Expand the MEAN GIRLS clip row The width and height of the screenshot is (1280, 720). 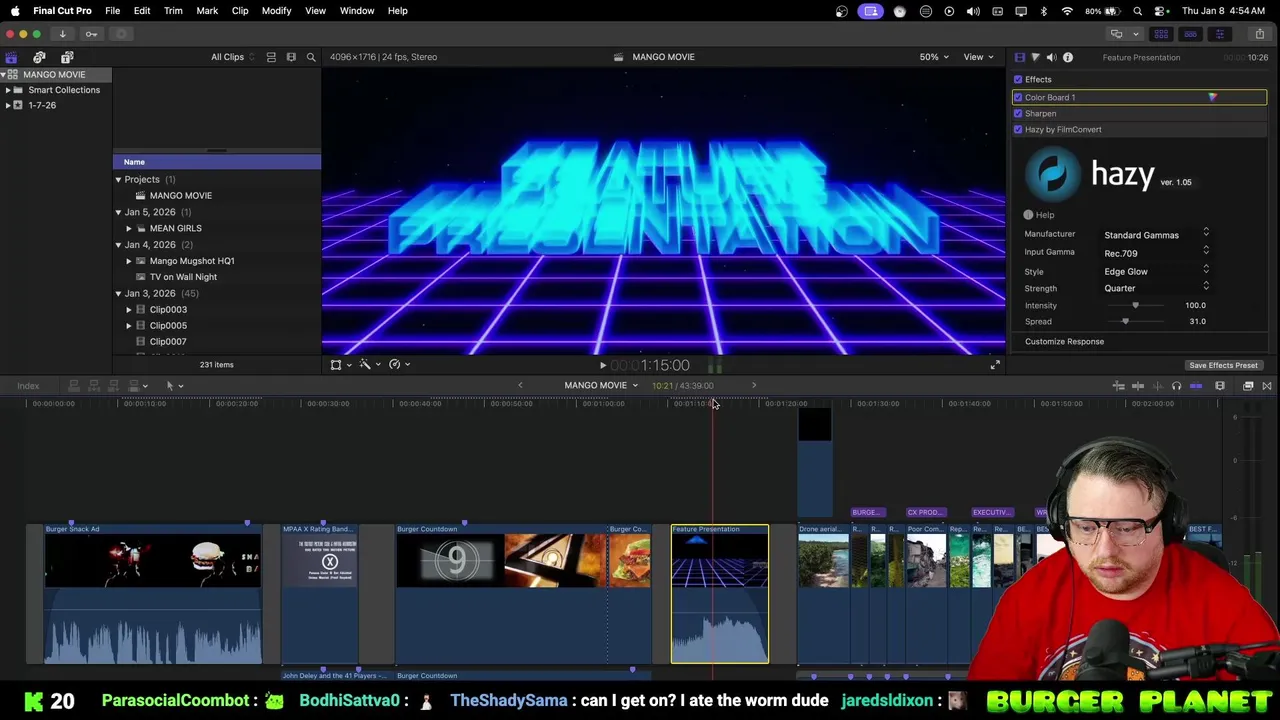pos(128,228)
